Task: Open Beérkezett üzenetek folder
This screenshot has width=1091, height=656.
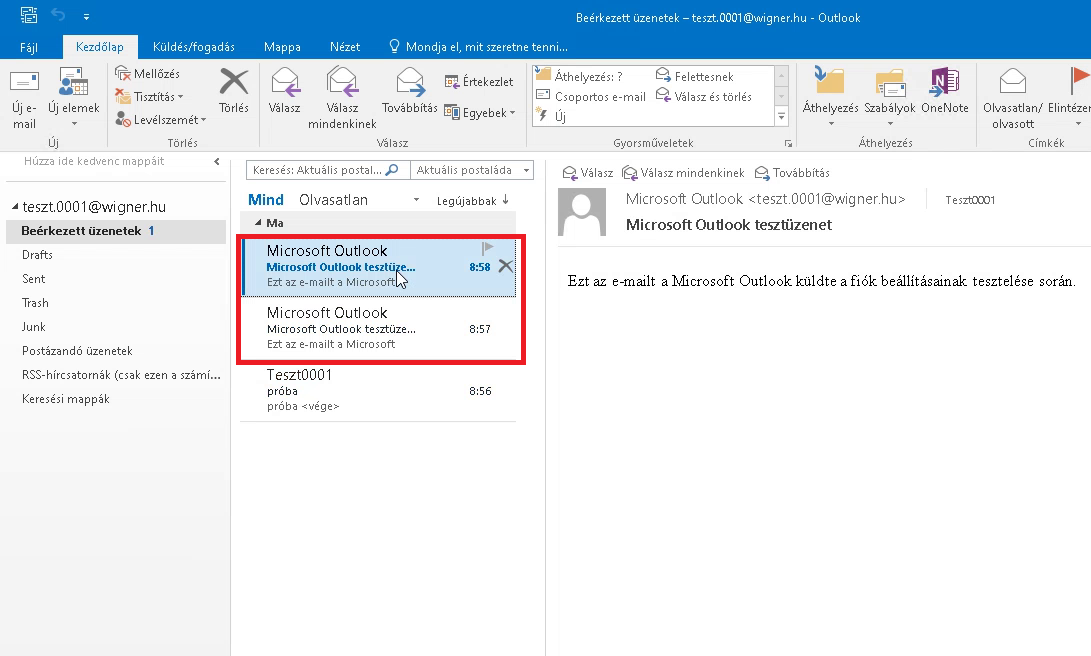Action: pyautogui.click(x=116, y=231)
